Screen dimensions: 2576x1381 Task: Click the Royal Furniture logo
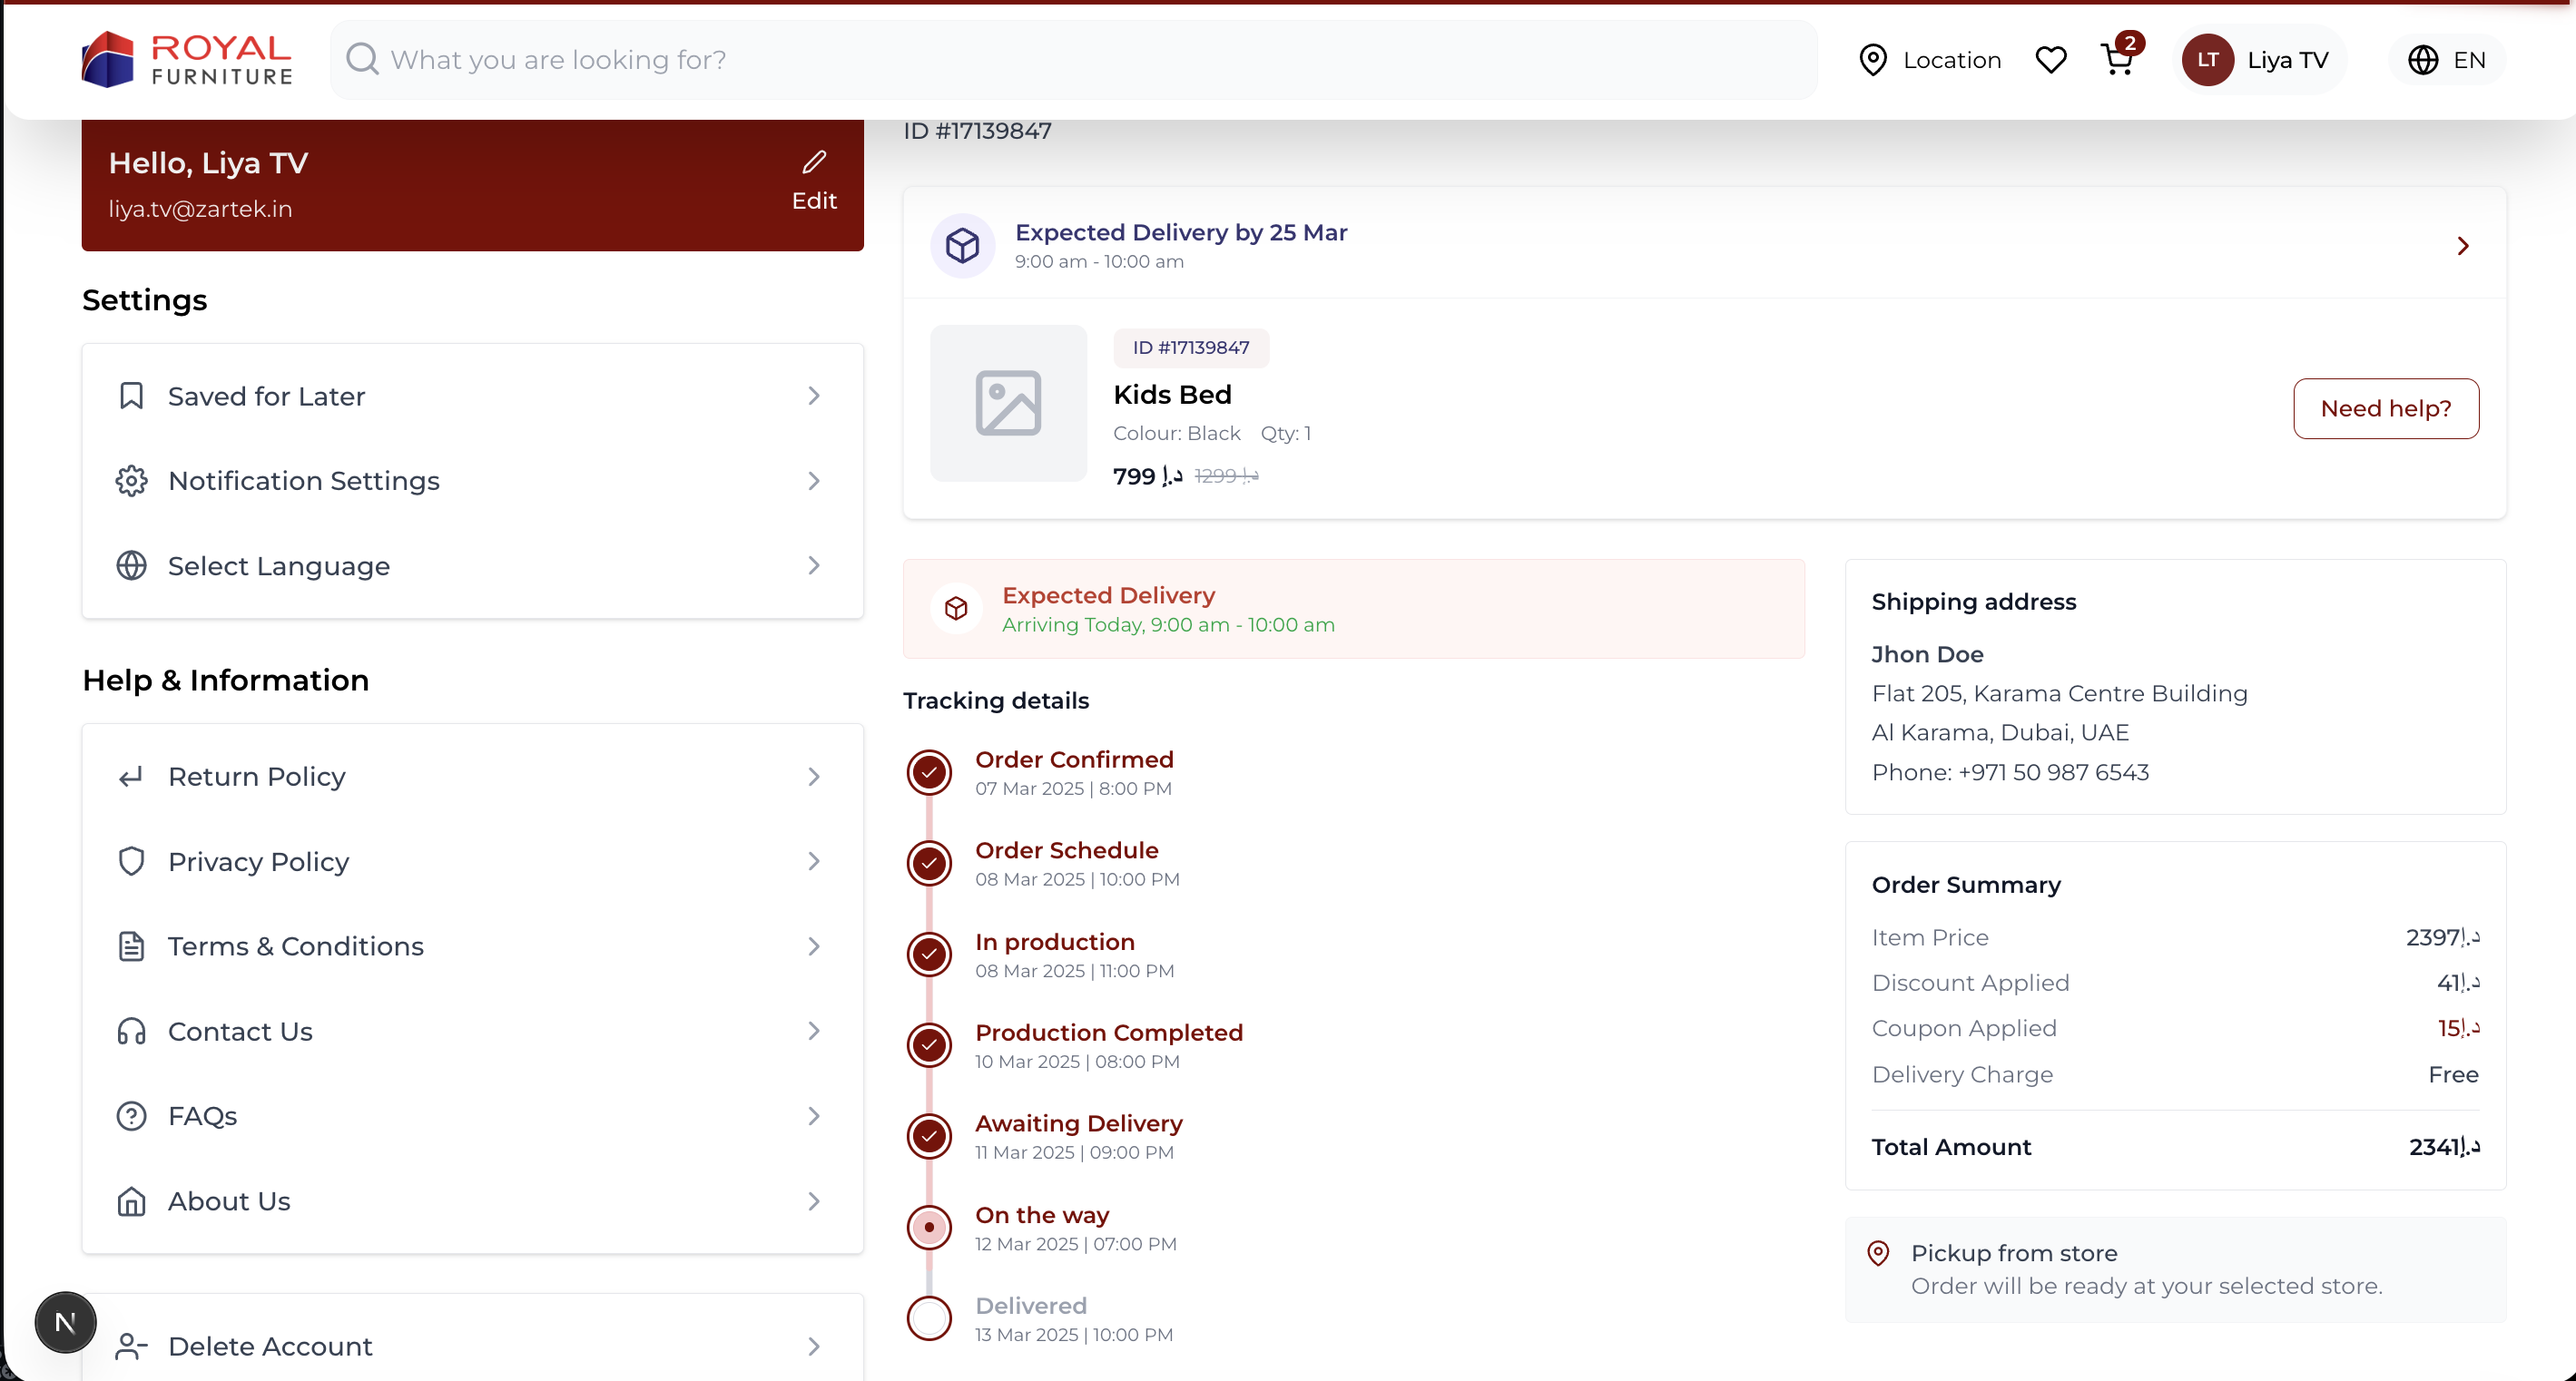coord(187,60)
